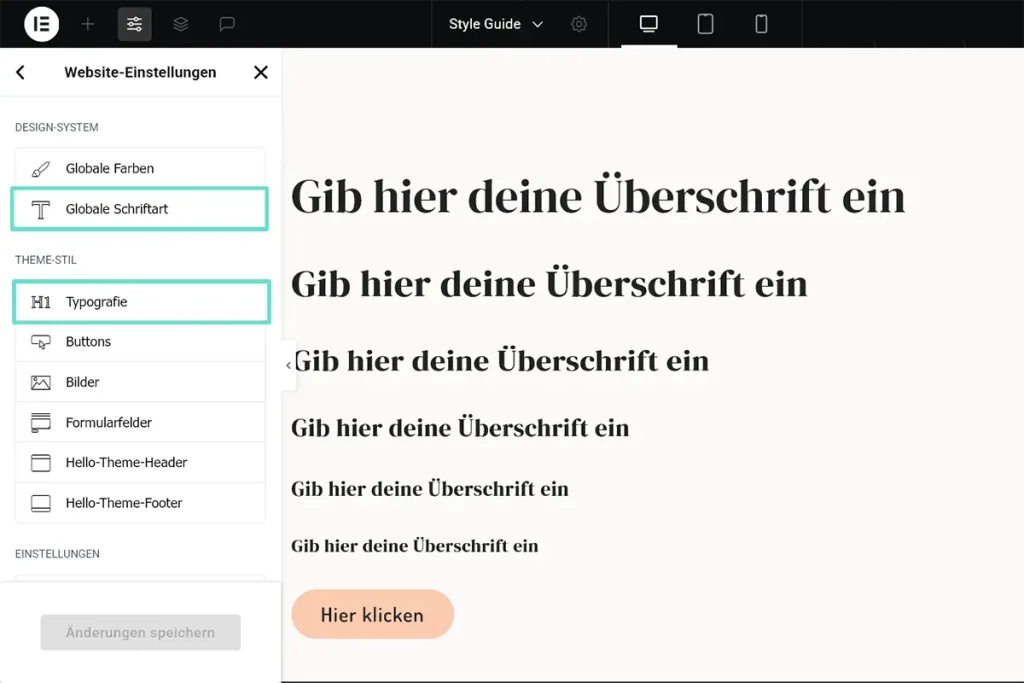Activate desktop preview mode

pos(648,23)
